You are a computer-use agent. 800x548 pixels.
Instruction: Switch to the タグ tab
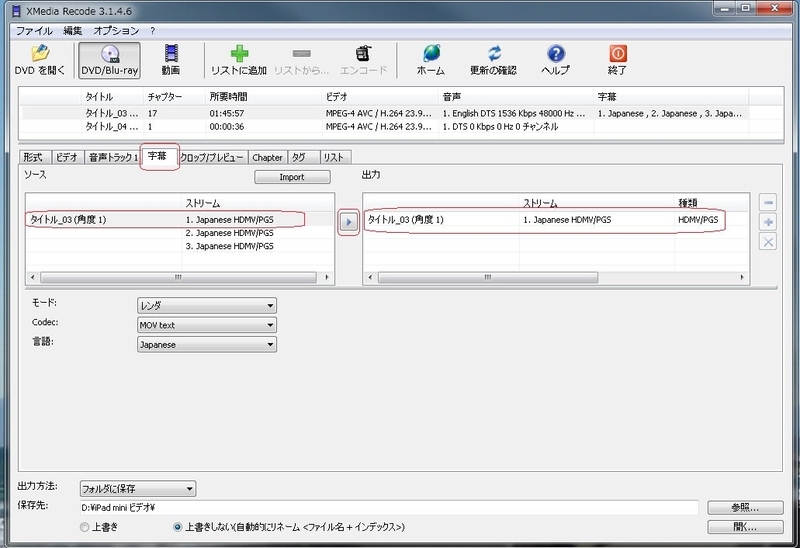click(x=303, y=157)
